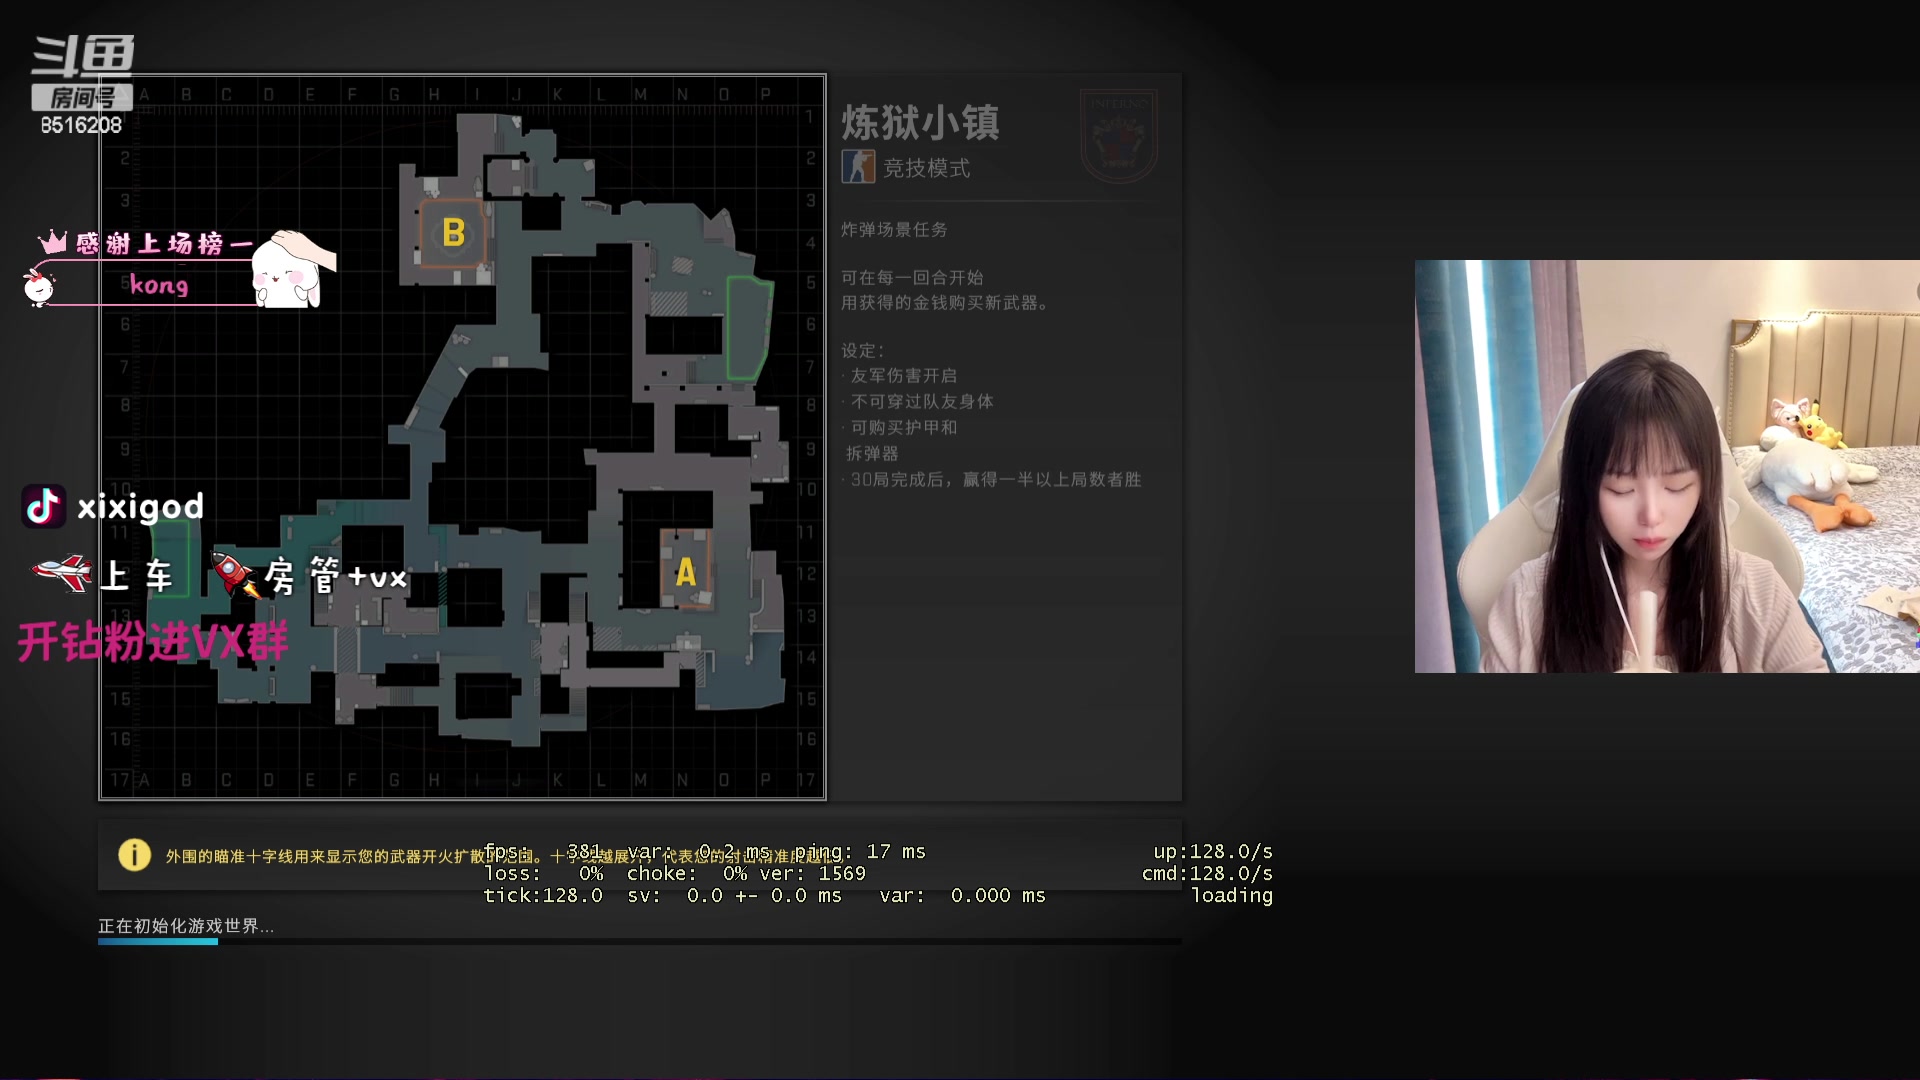Click room number 8516208
This screenshot has height=1080, width=1920.
[x=81, y=125]
